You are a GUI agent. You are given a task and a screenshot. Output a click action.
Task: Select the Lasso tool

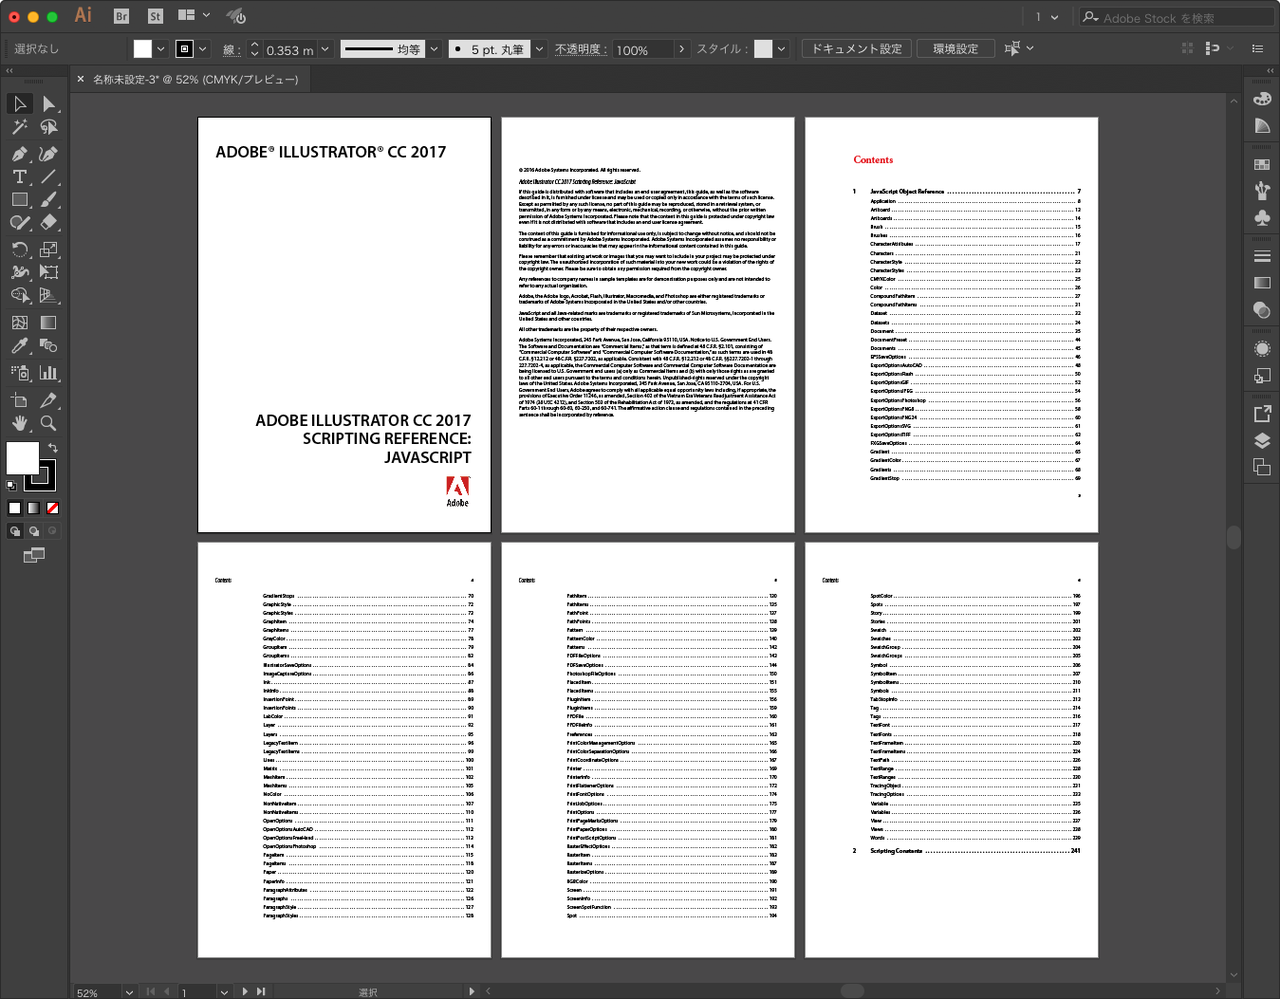48,127
